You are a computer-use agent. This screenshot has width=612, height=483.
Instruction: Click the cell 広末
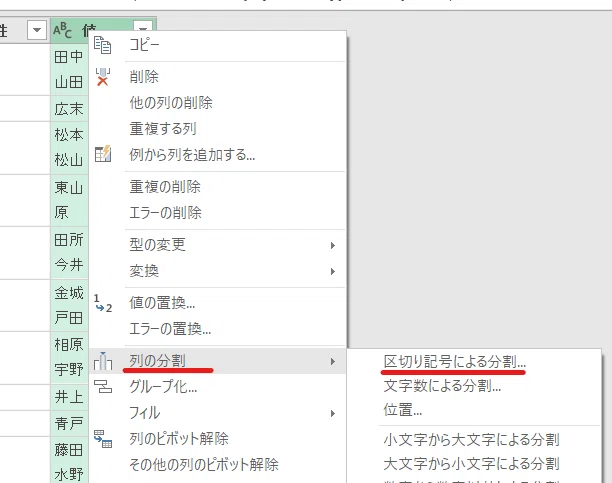coord(69,109)
